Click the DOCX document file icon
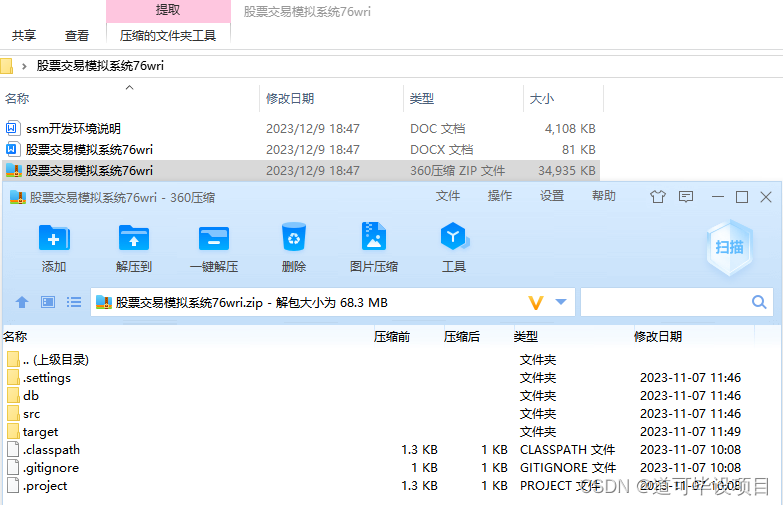This screenshot has height=505, width=783. 12,149
